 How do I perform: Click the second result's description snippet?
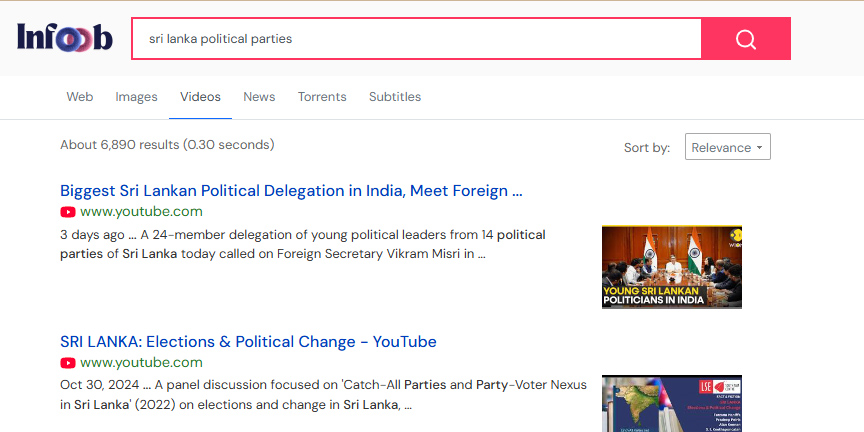[302, 394]
